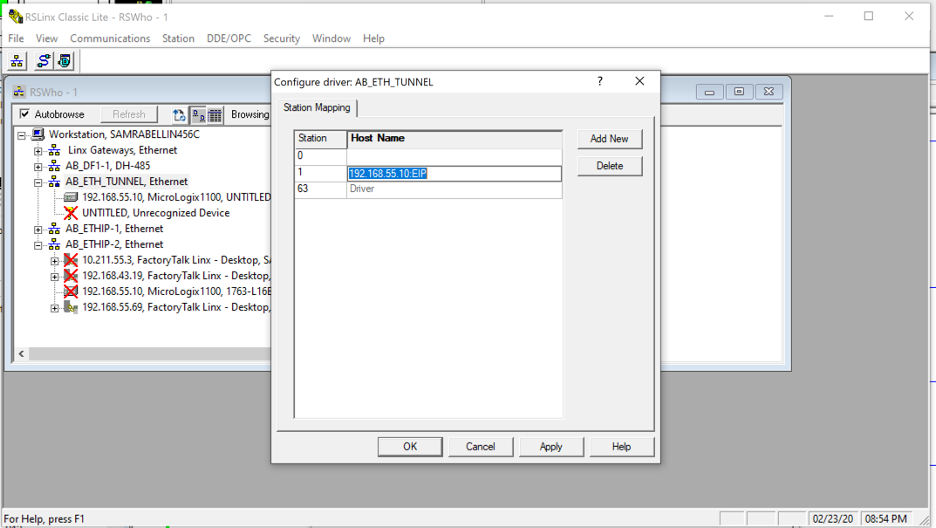Select UNTITLED, Unrecognized Device row

click(156, 213)
